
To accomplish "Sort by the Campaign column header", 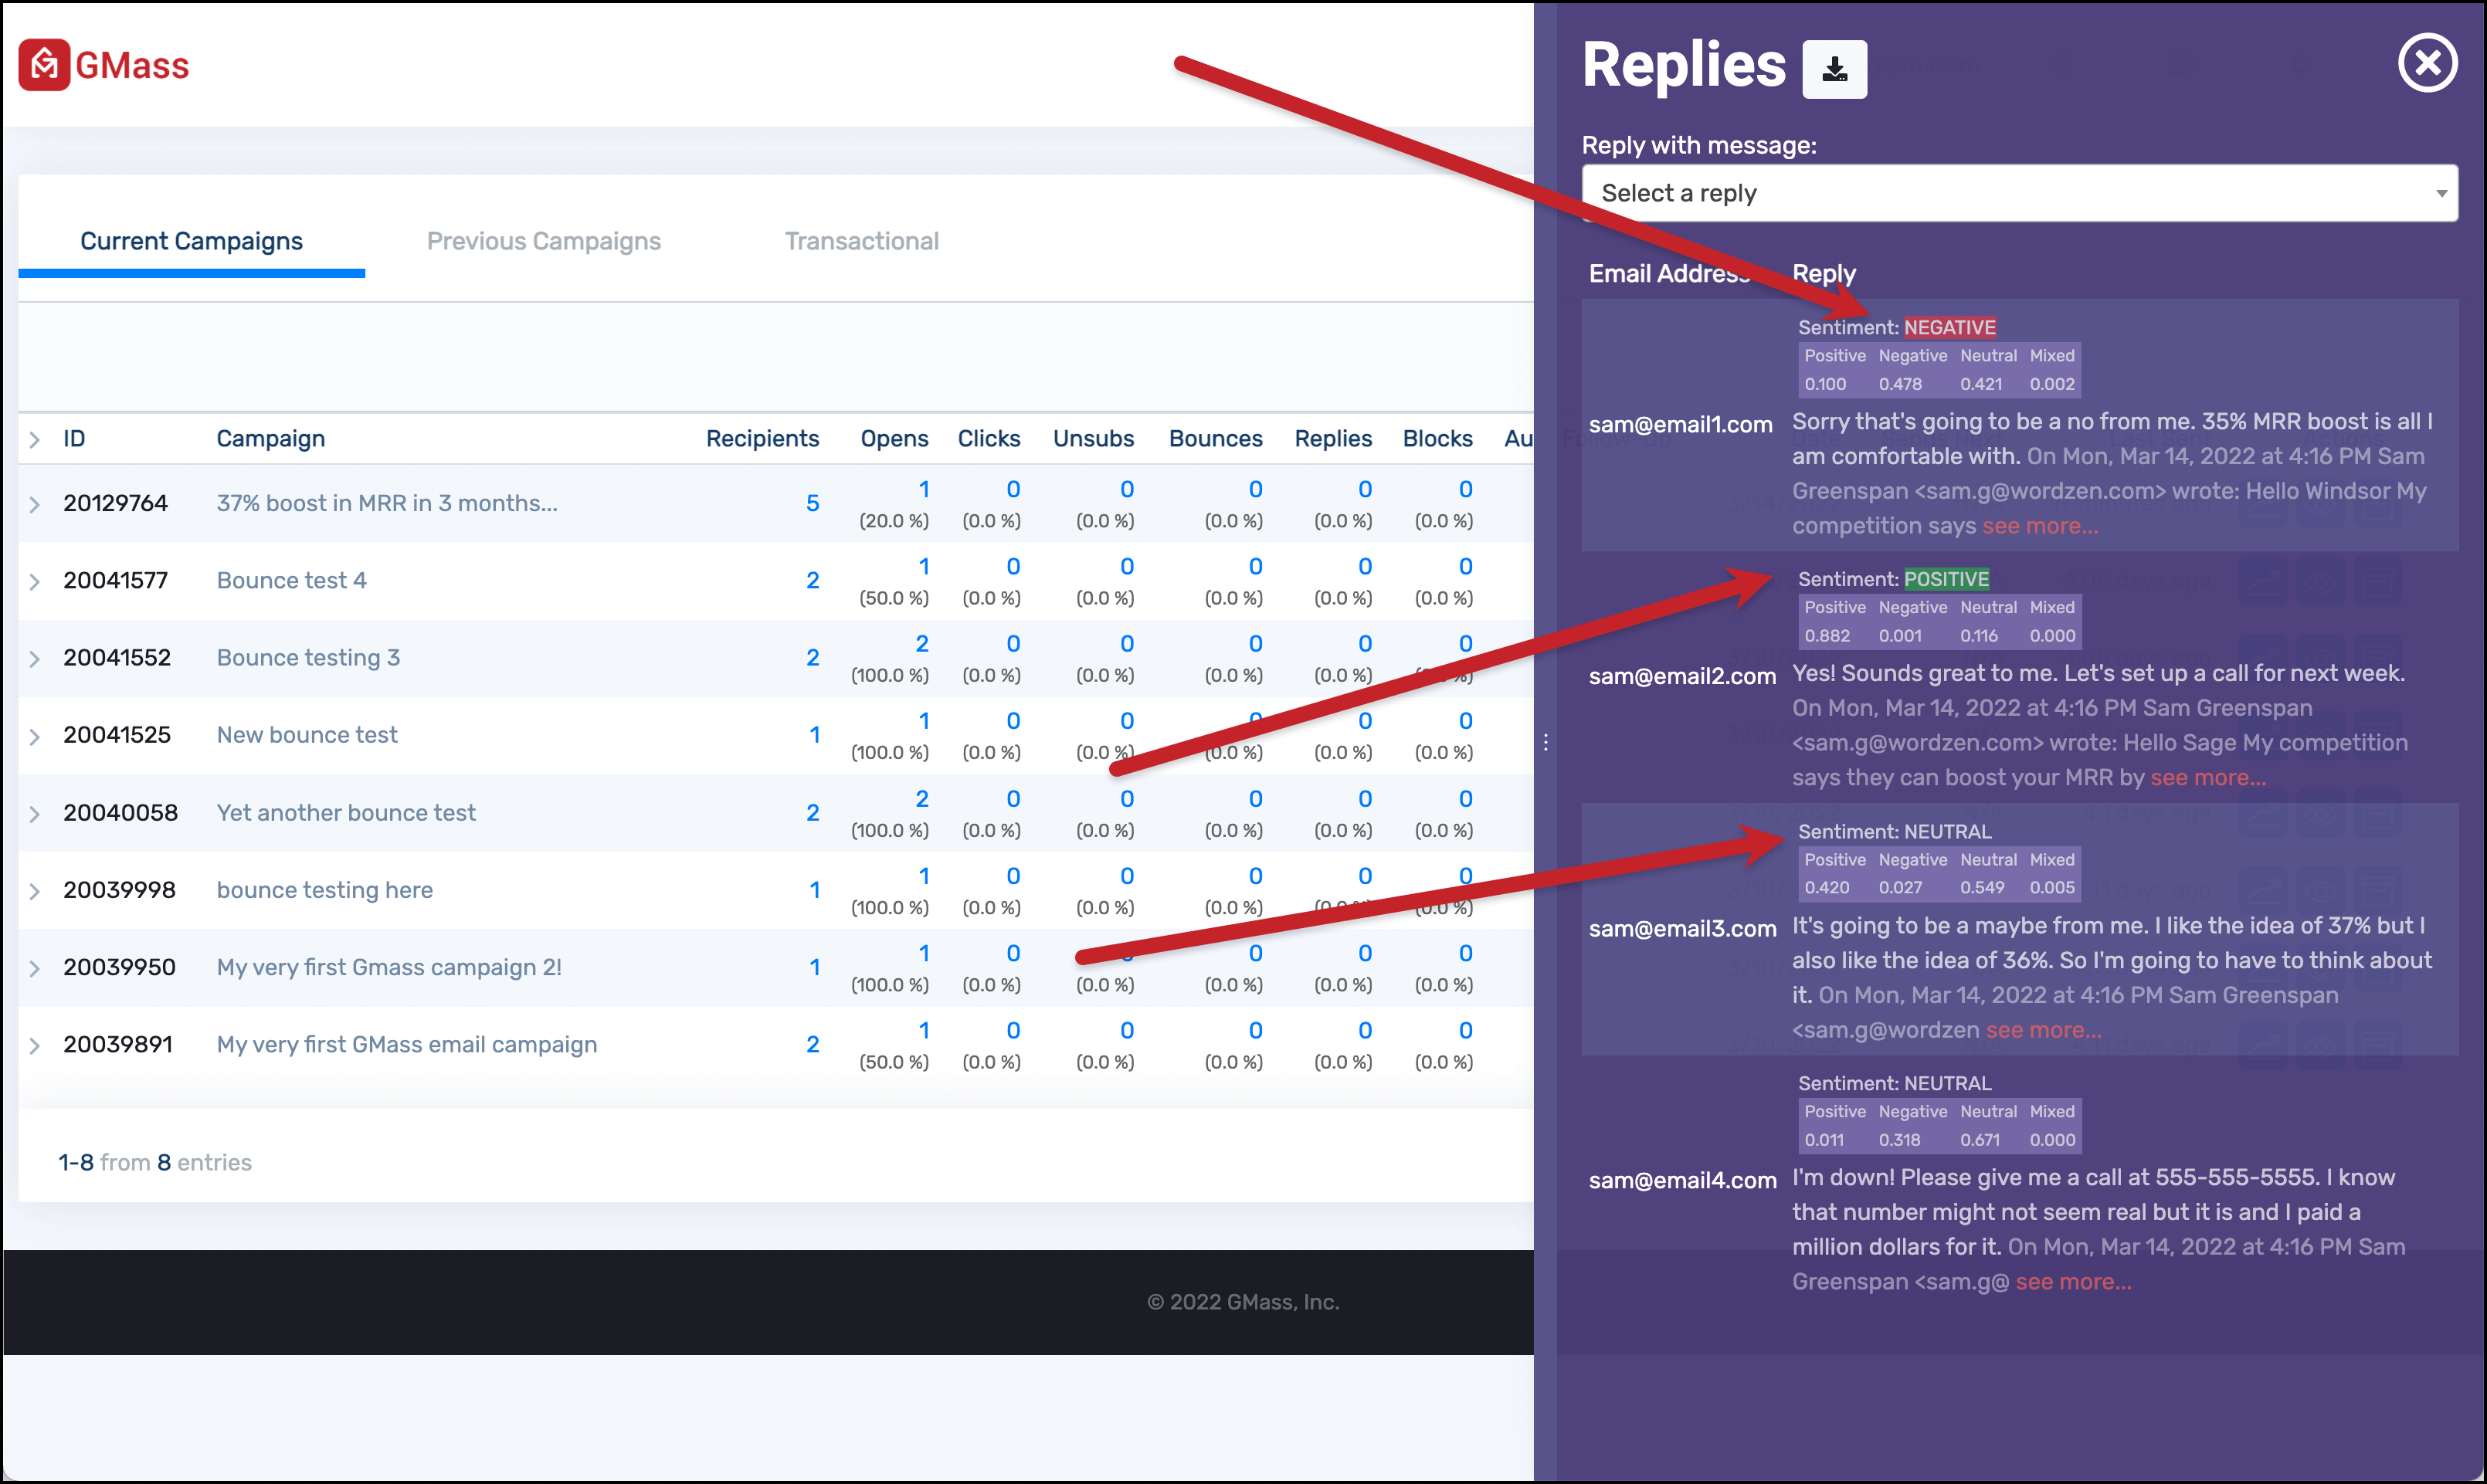I will click(271, 438).
